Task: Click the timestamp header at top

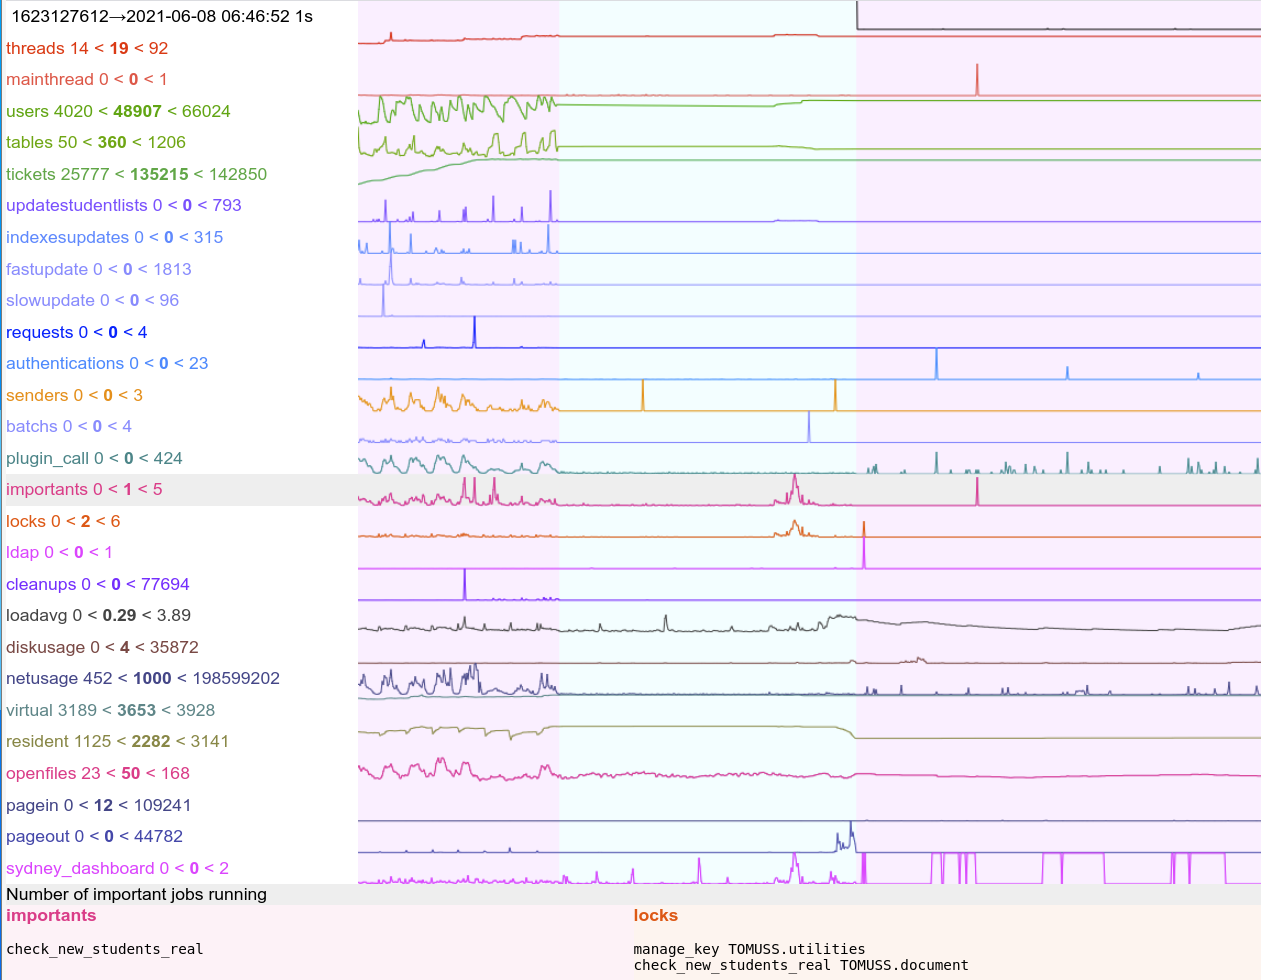Action: click(162, 16)
